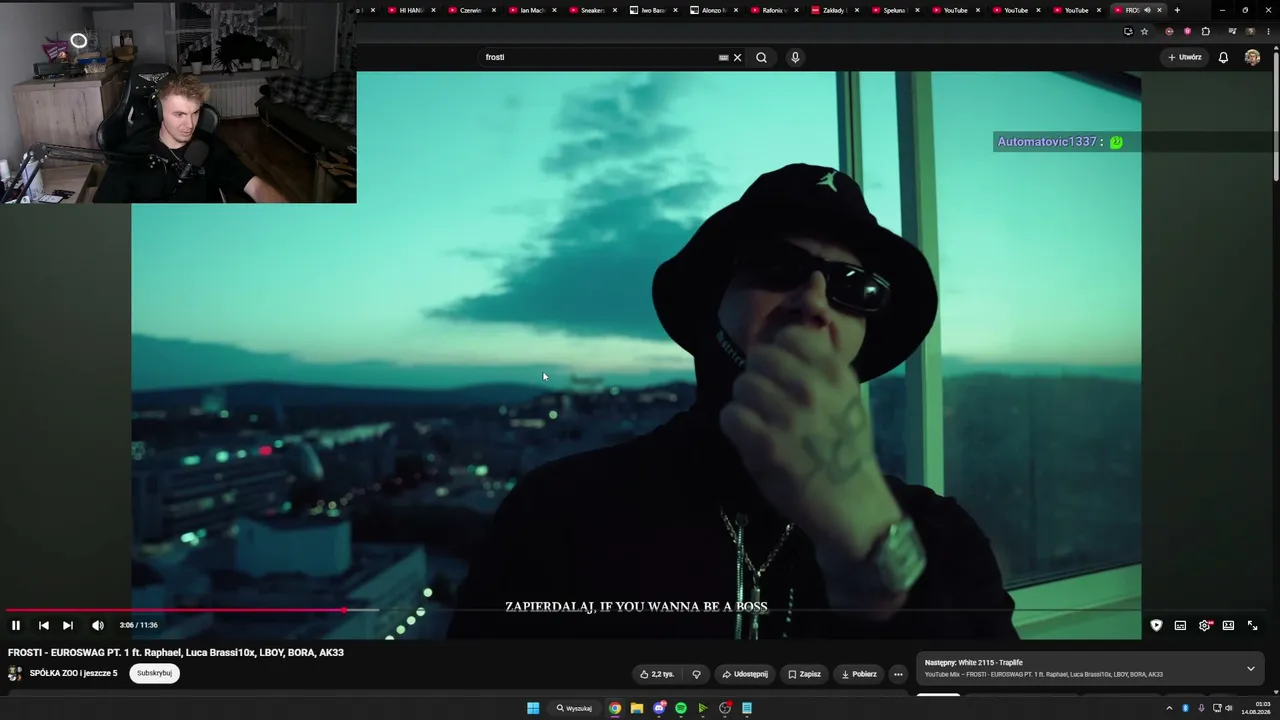Open Chrome three-dot menu
Viewport: 1280px width, 720px height.
1268,31
